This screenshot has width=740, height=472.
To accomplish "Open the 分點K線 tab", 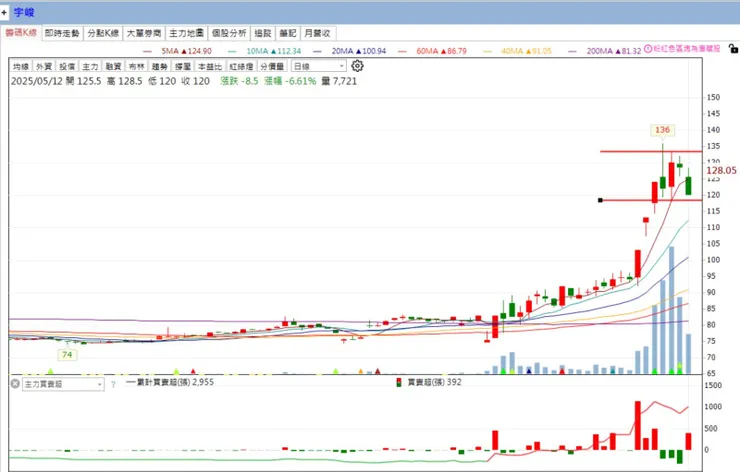I will (103, 33).
